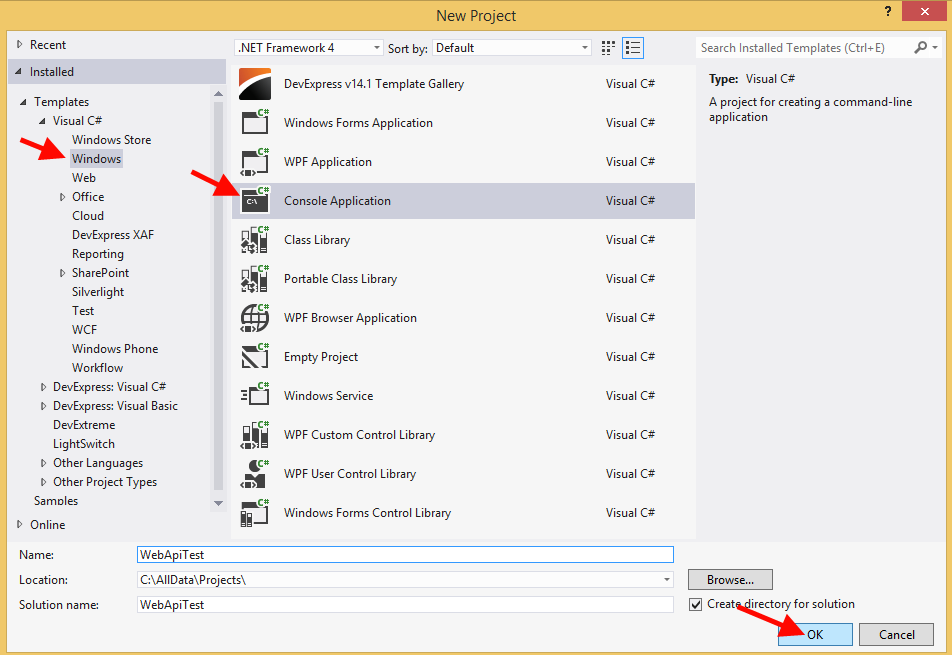The width and height of the screenshot is (952, 655).
Task: Click the WPF Application template icon
Action: (255, 162)
